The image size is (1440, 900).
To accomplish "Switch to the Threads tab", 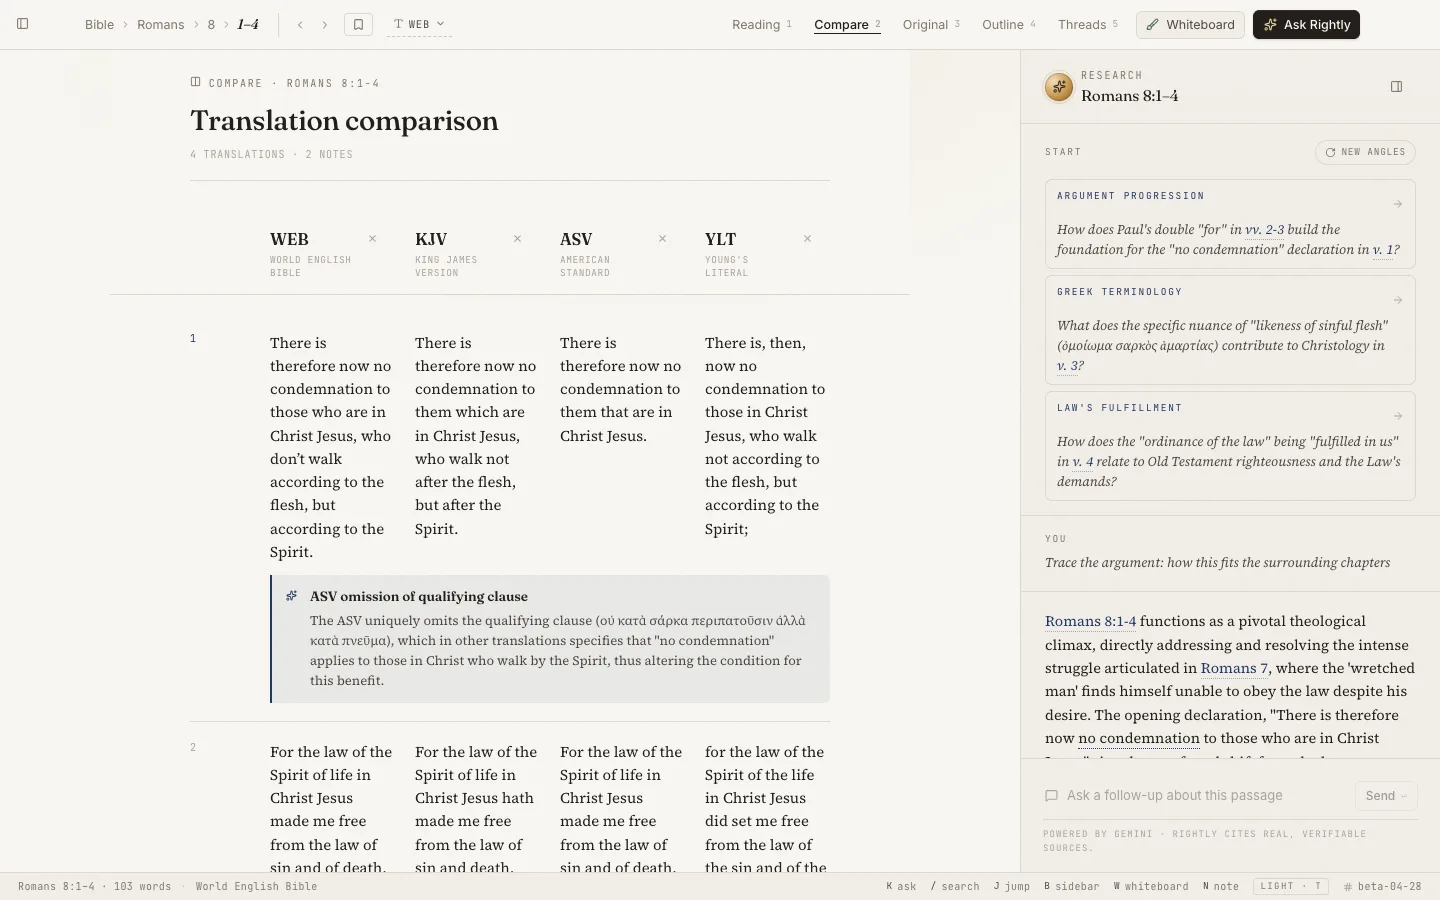I will pyautogui.click(x=1088, y=24).
